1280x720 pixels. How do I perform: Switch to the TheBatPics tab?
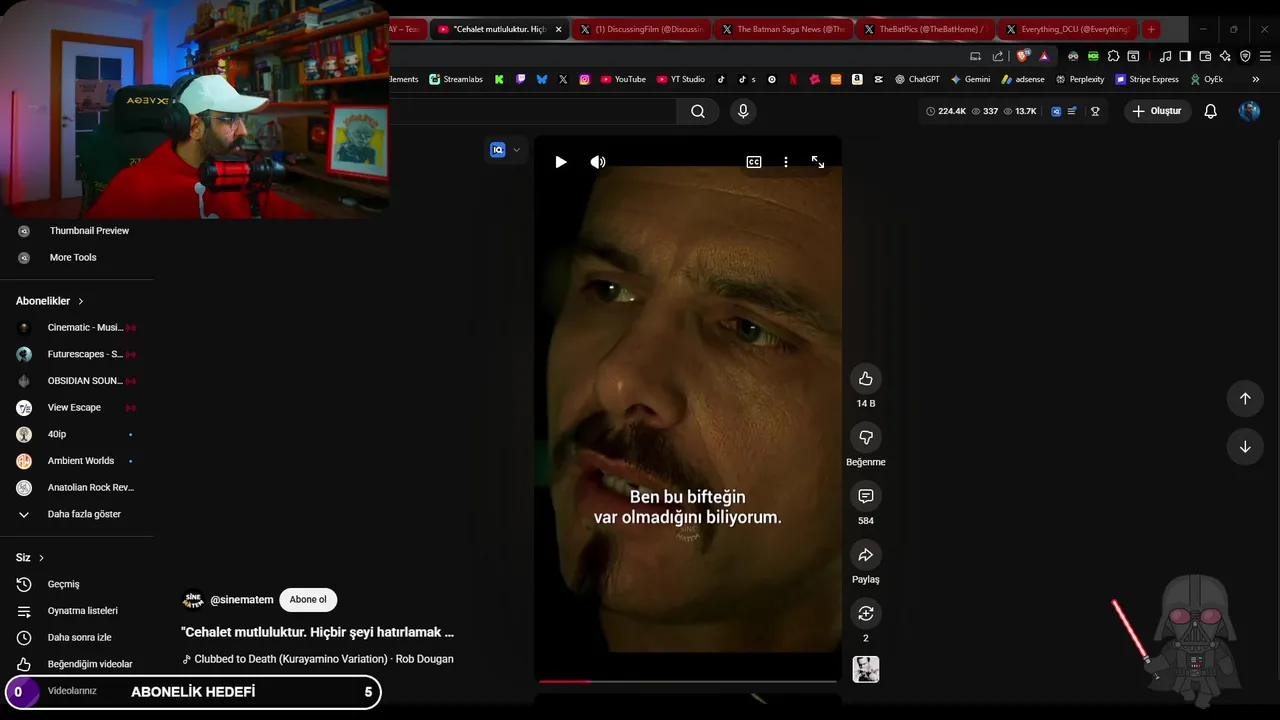pos(926,29)
